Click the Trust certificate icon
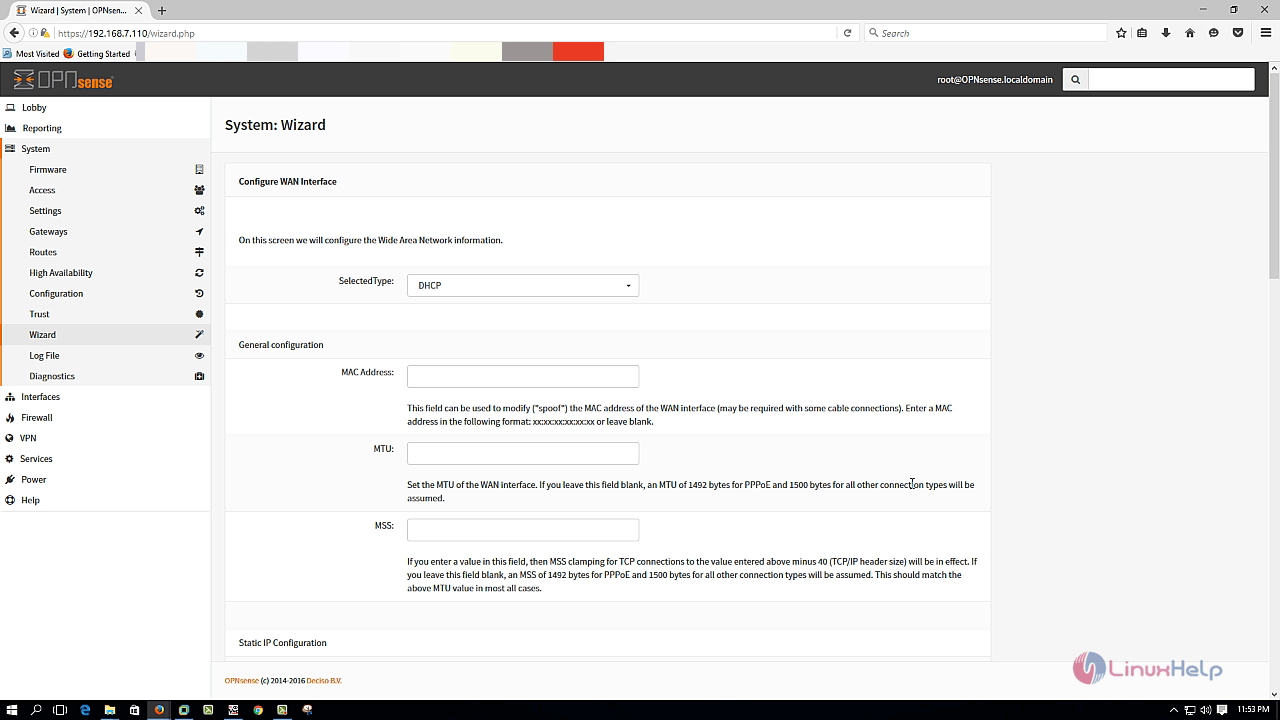The image size is (1280, 720). click(199, 314)
